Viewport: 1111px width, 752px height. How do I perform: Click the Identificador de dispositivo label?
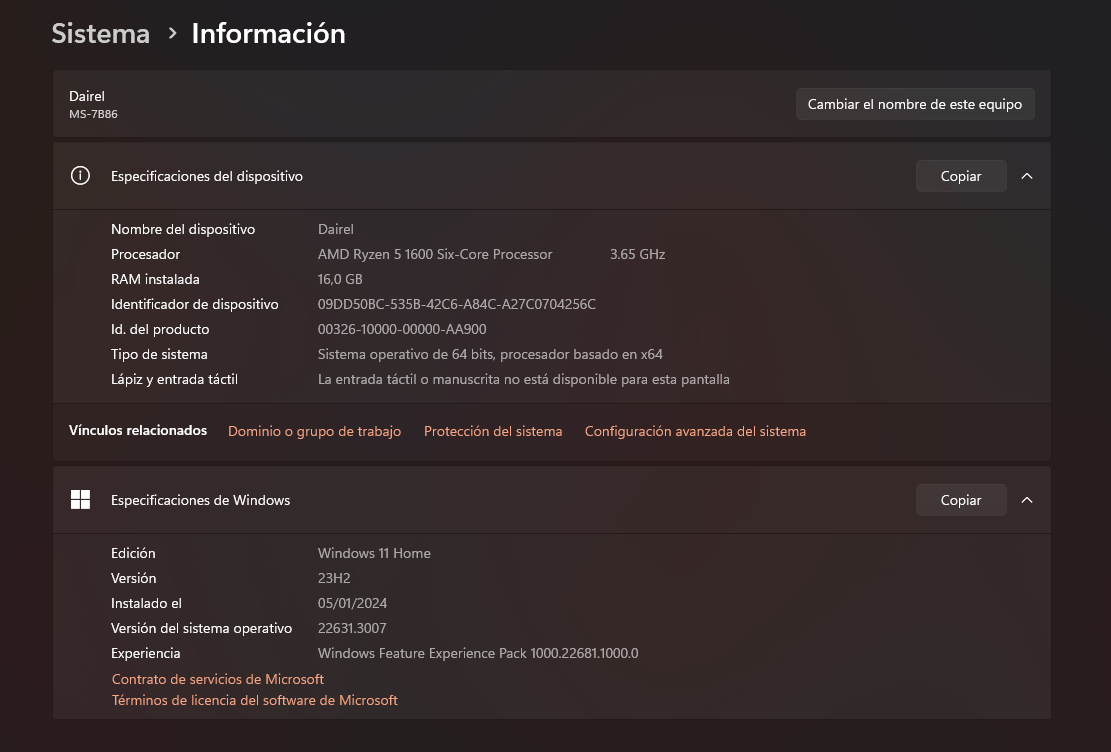(195, 304)
